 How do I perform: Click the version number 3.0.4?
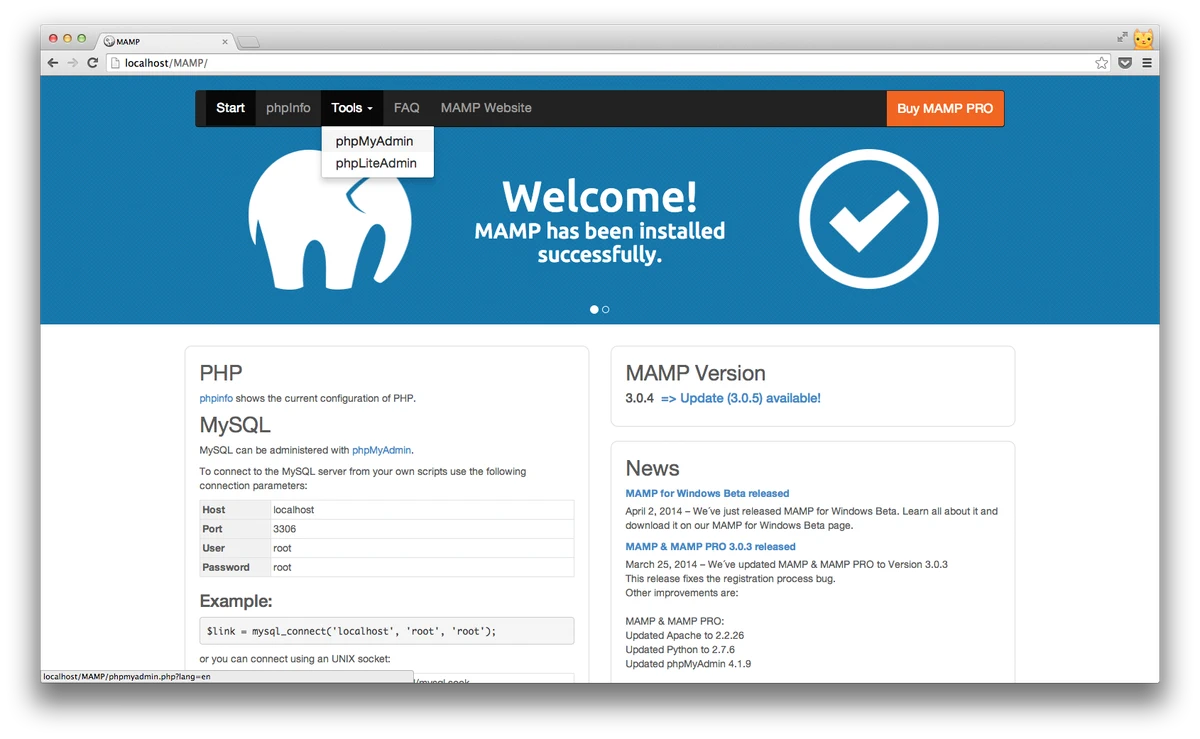(640, 398)
